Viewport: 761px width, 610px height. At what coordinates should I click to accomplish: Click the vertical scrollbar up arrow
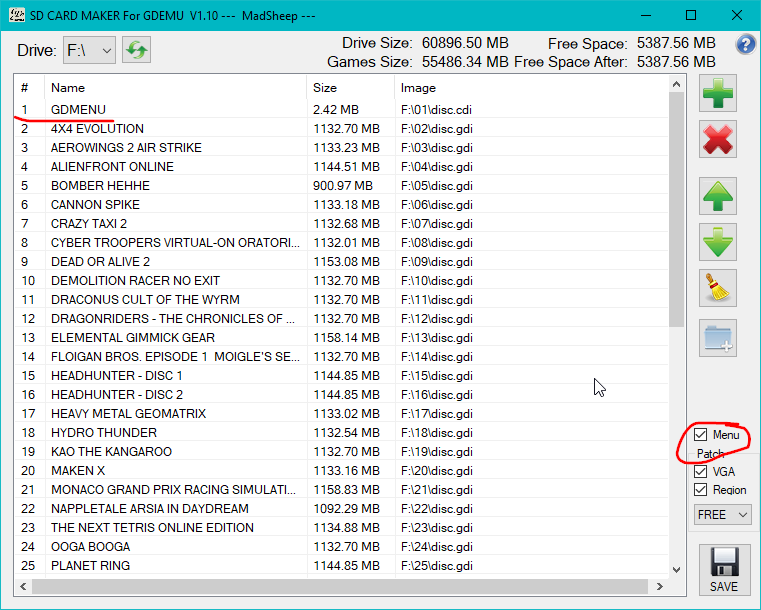pos(676,84)
